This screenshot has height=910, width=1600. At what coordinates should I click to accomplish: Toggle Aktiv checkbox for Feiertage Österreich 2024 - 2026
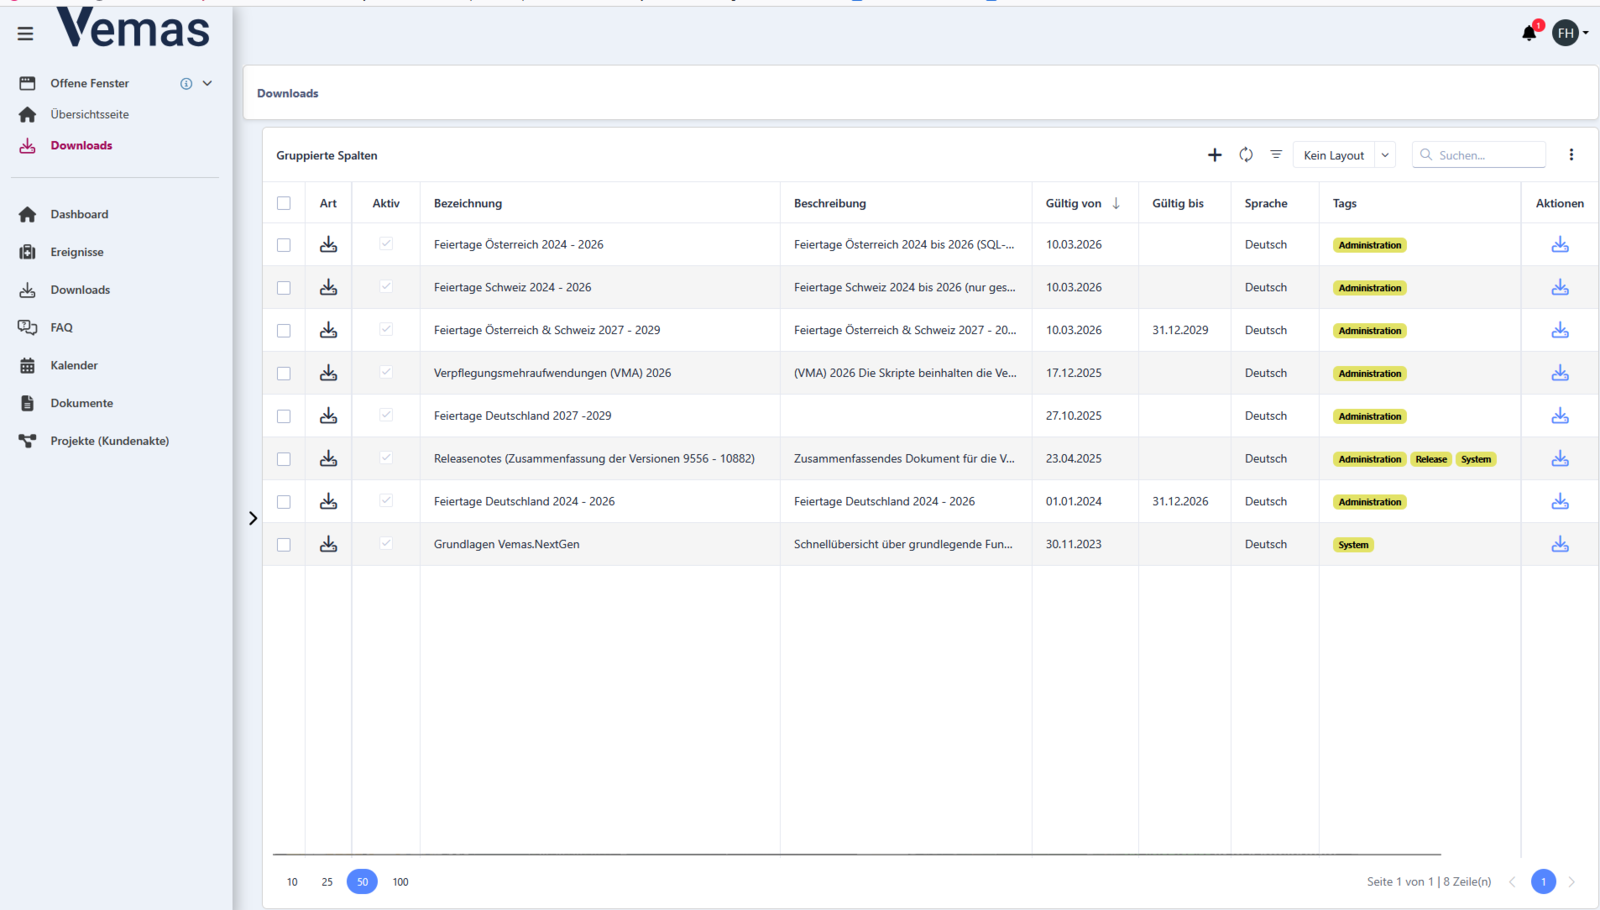click(386, 244)
